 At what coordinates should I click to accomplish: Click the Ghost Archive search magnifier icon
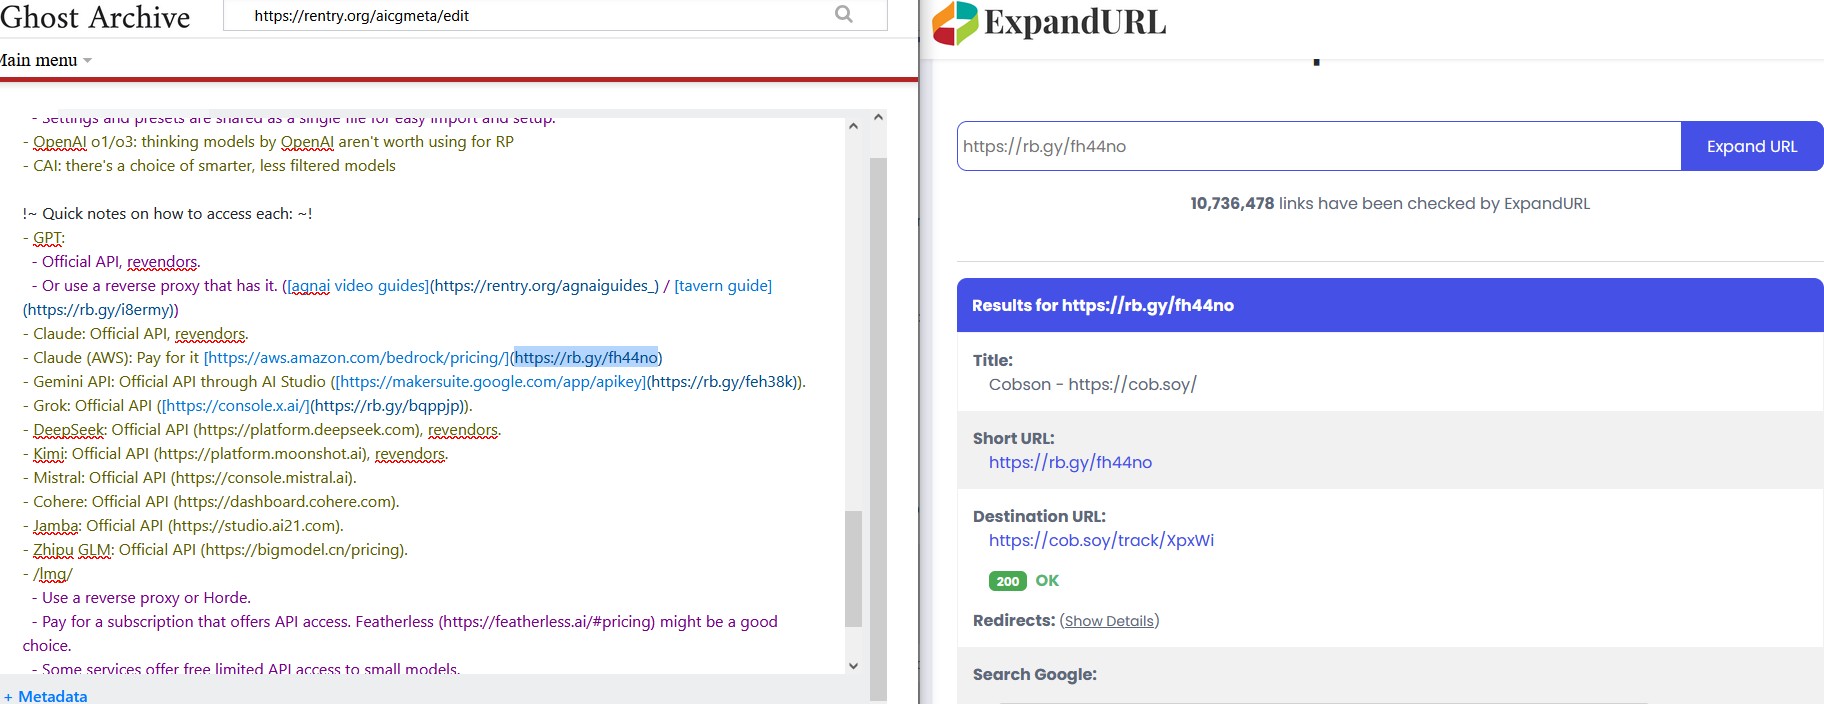(844, 15)
